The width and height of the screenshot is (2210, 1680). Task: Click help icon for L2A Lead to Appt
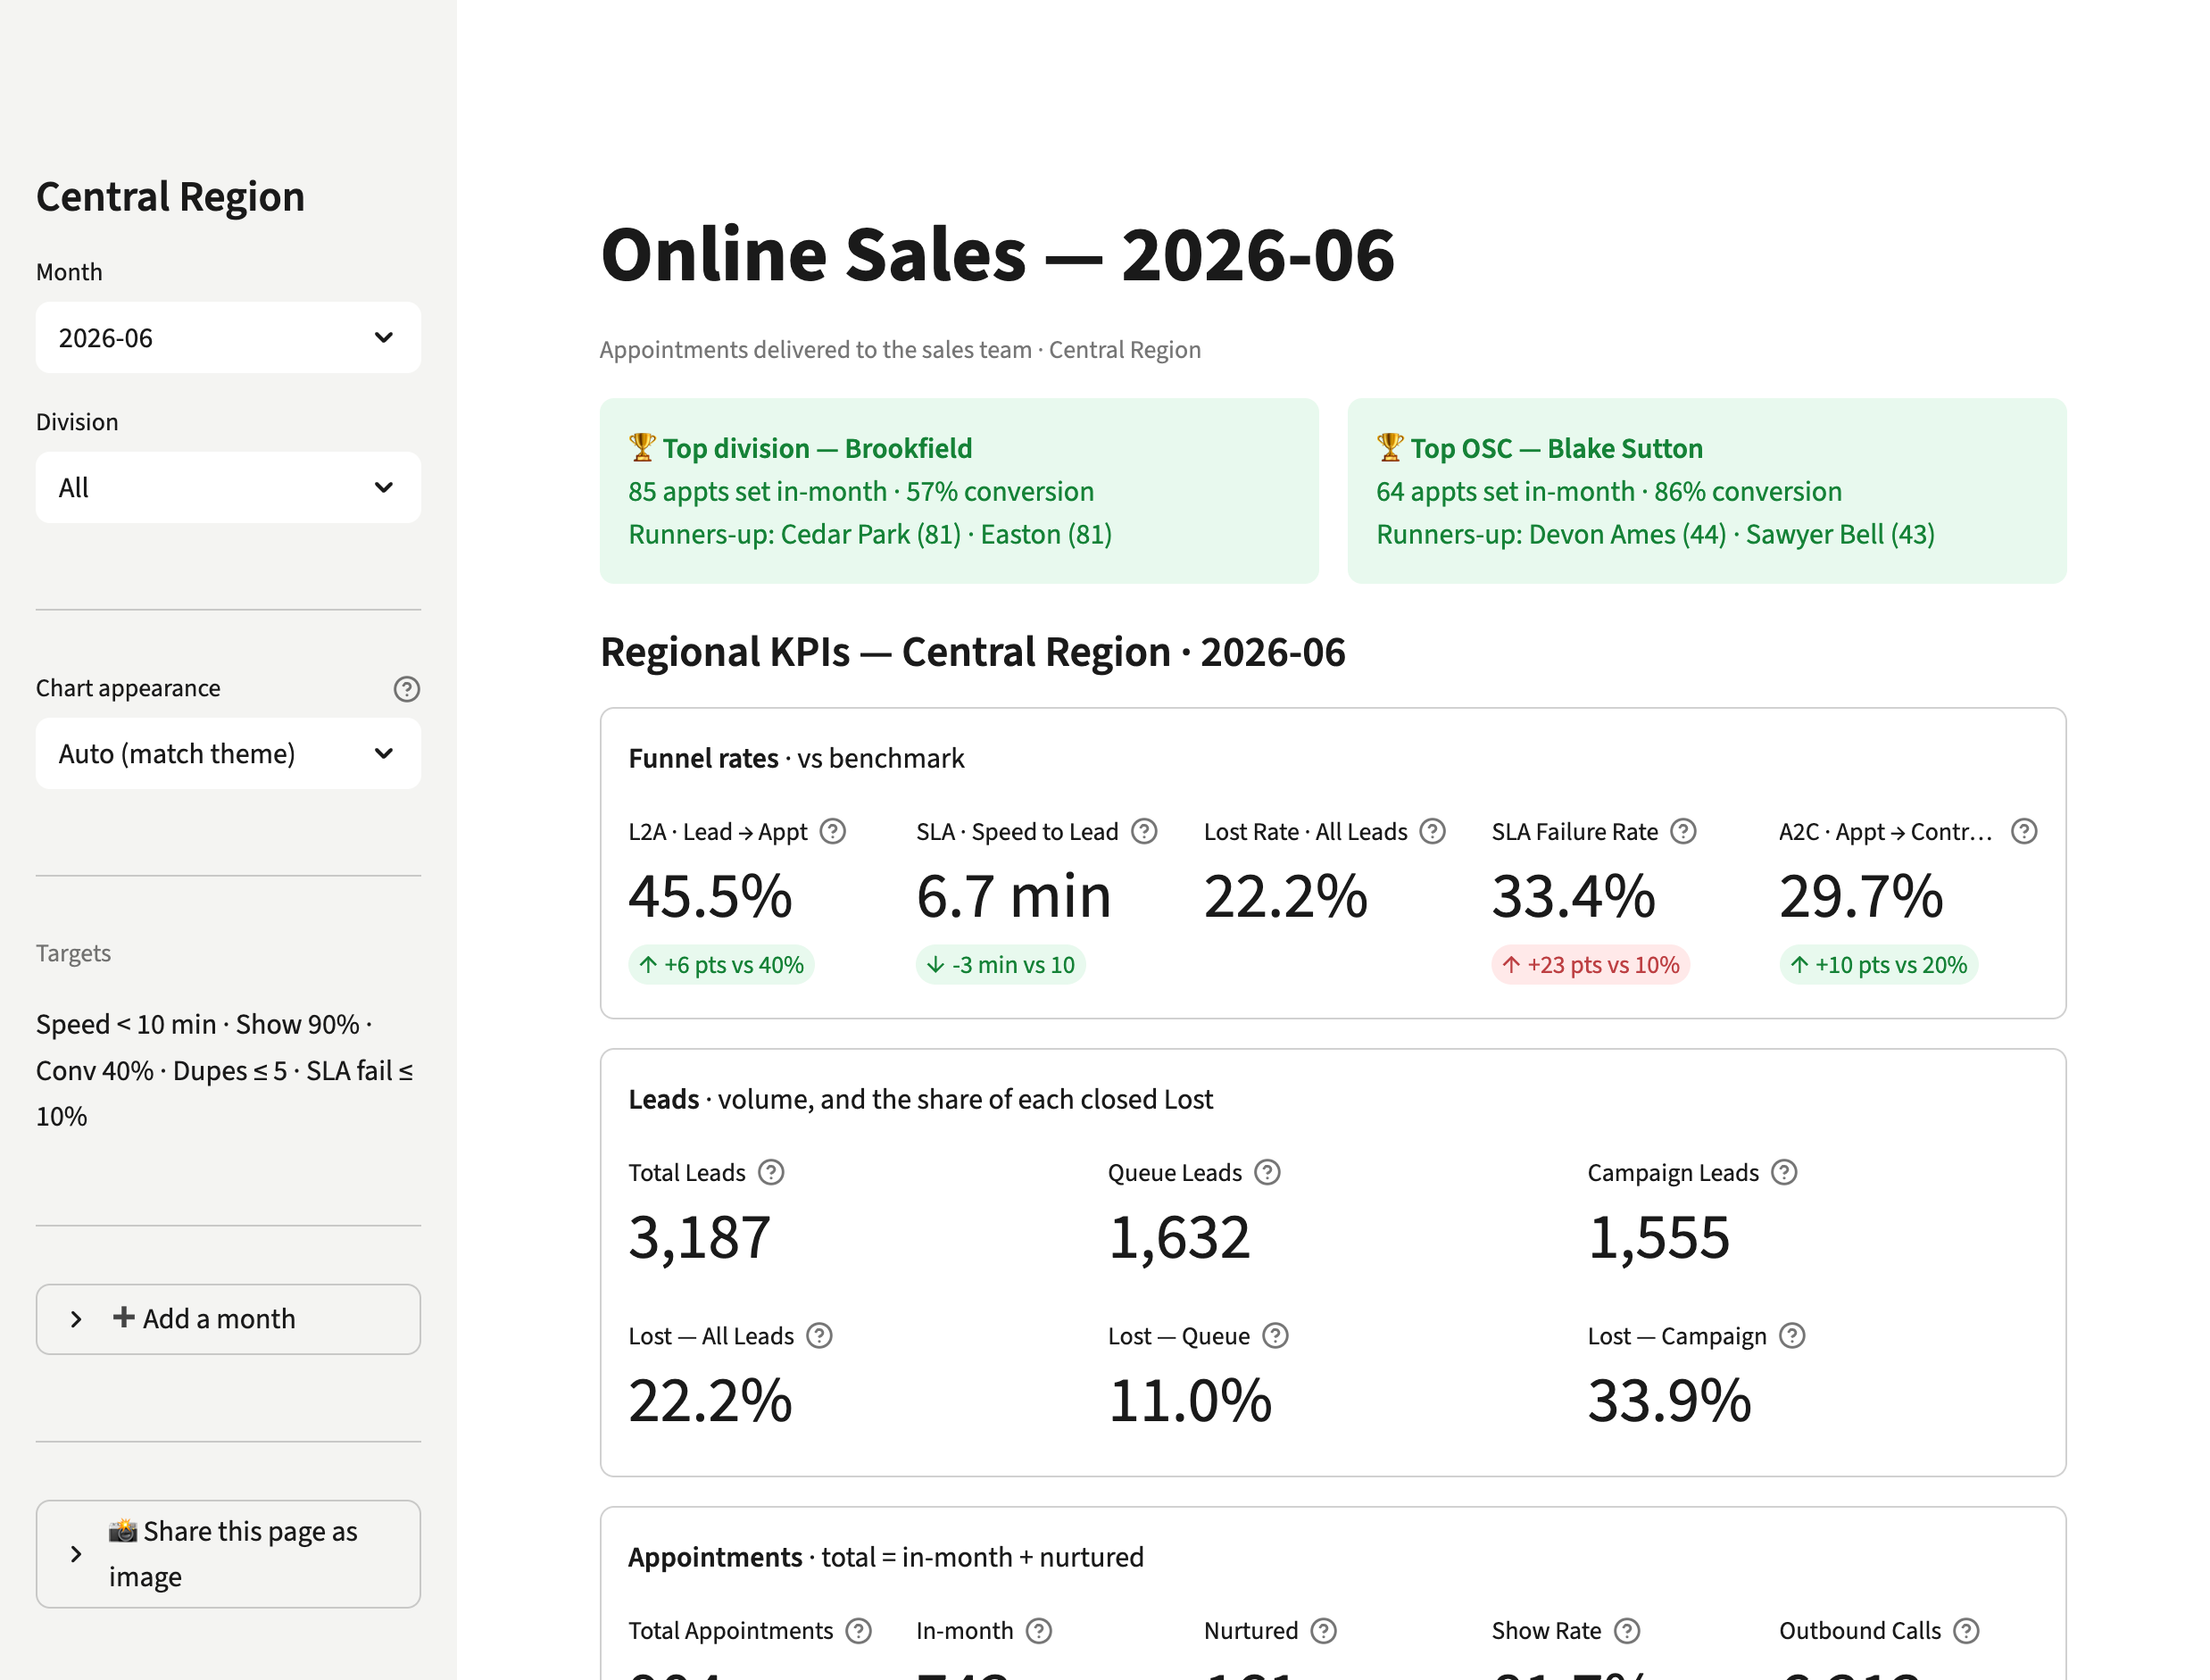click(833, 832)
